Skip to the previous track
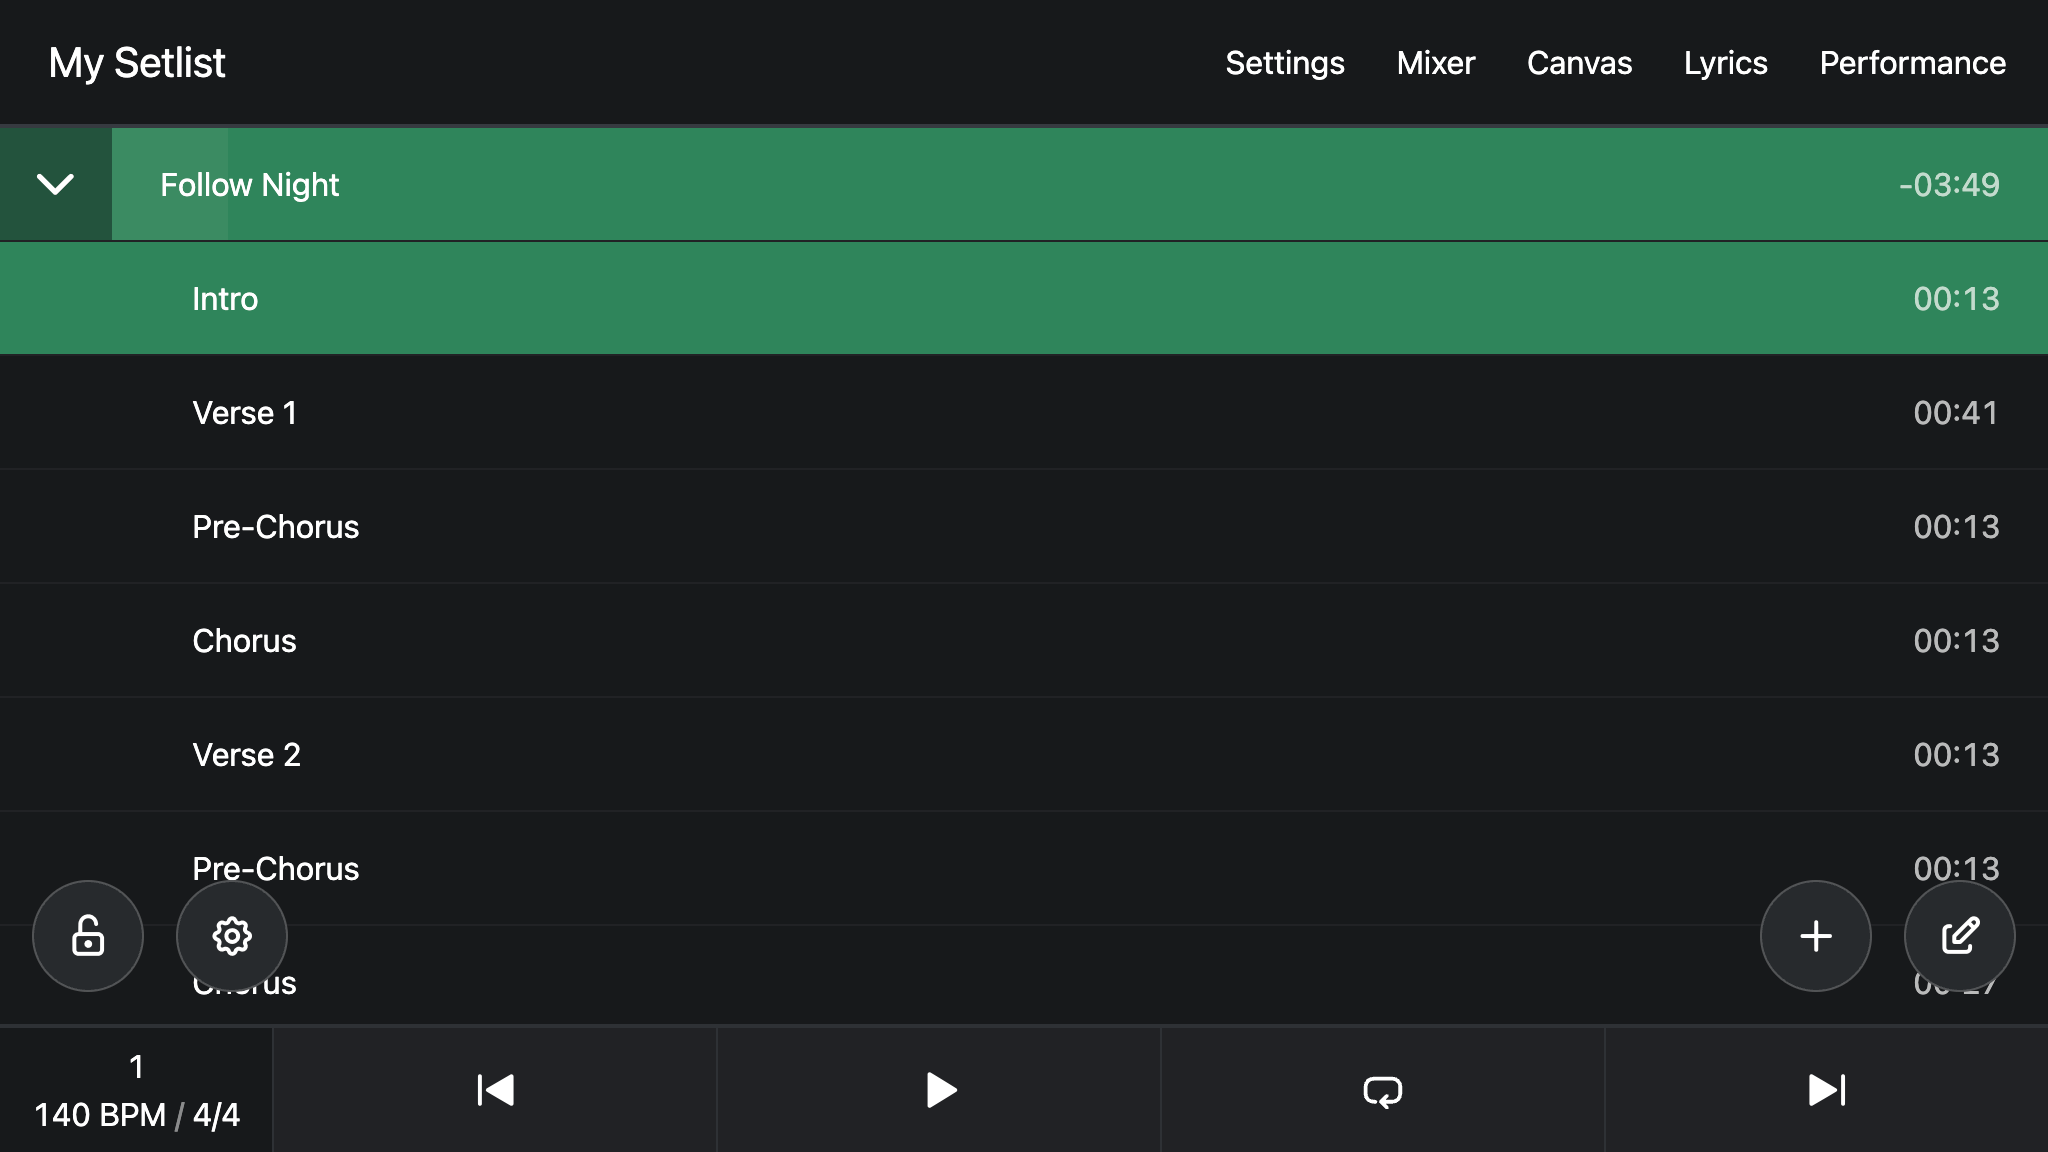This screenshot has height=1152, width=2048. click(x=495, y=1090)
